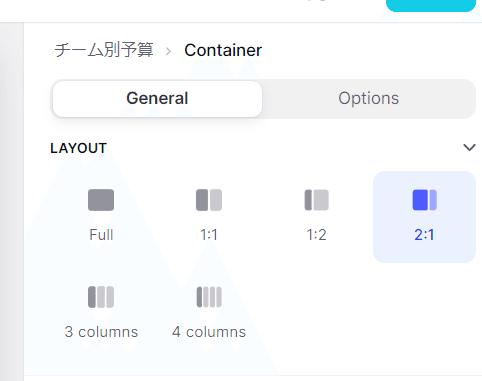
Task: Click the selected "2:1" label
Action: pos(424,235)
